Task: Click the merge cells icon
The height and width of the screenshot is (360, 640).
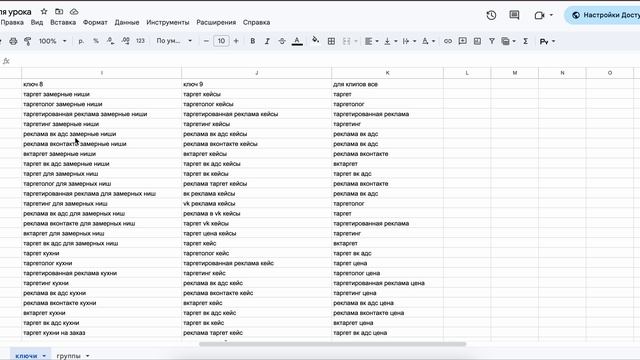Action: pyautogui.click(x=347, y=41)
